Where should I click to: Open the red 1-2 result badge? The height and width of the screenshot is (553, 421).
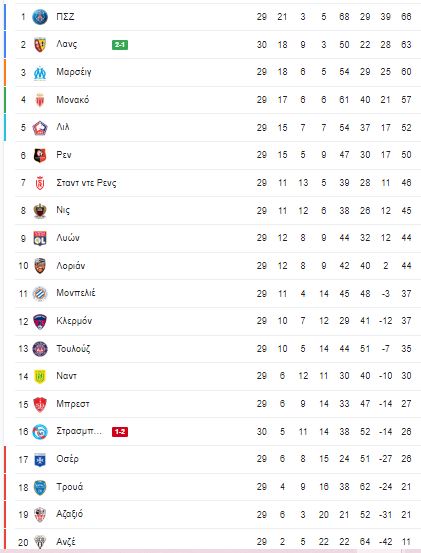click(120, 432)
